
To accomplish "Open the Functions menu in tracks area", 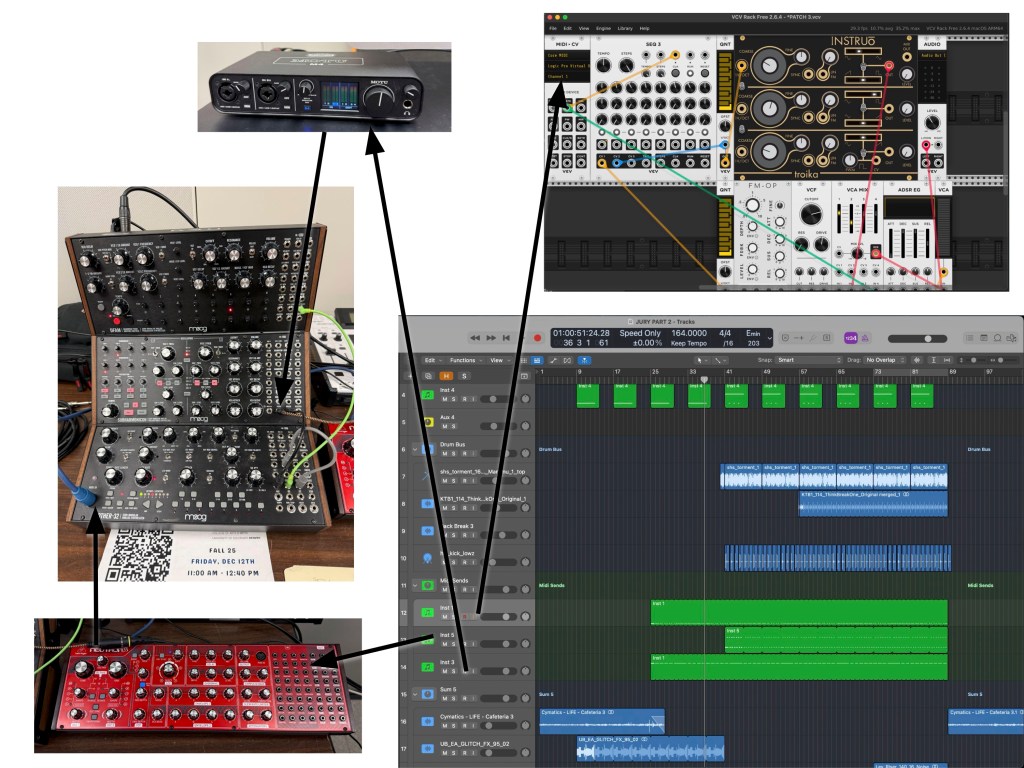I will click(465, 360).
